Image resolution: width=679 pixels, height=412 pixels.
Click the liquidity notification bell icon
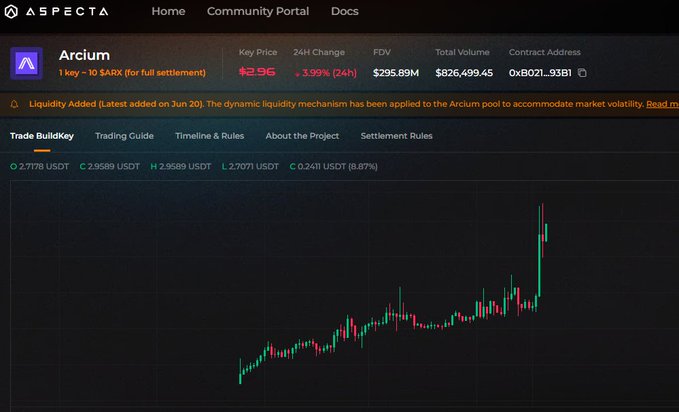pos(14,104)
